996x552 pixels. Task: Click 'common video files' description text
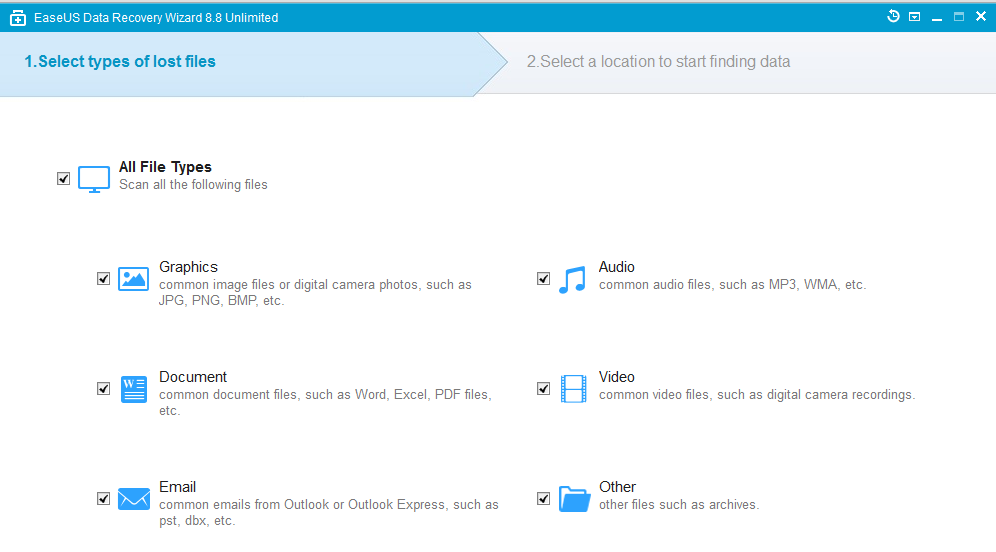tap(757, 395)
